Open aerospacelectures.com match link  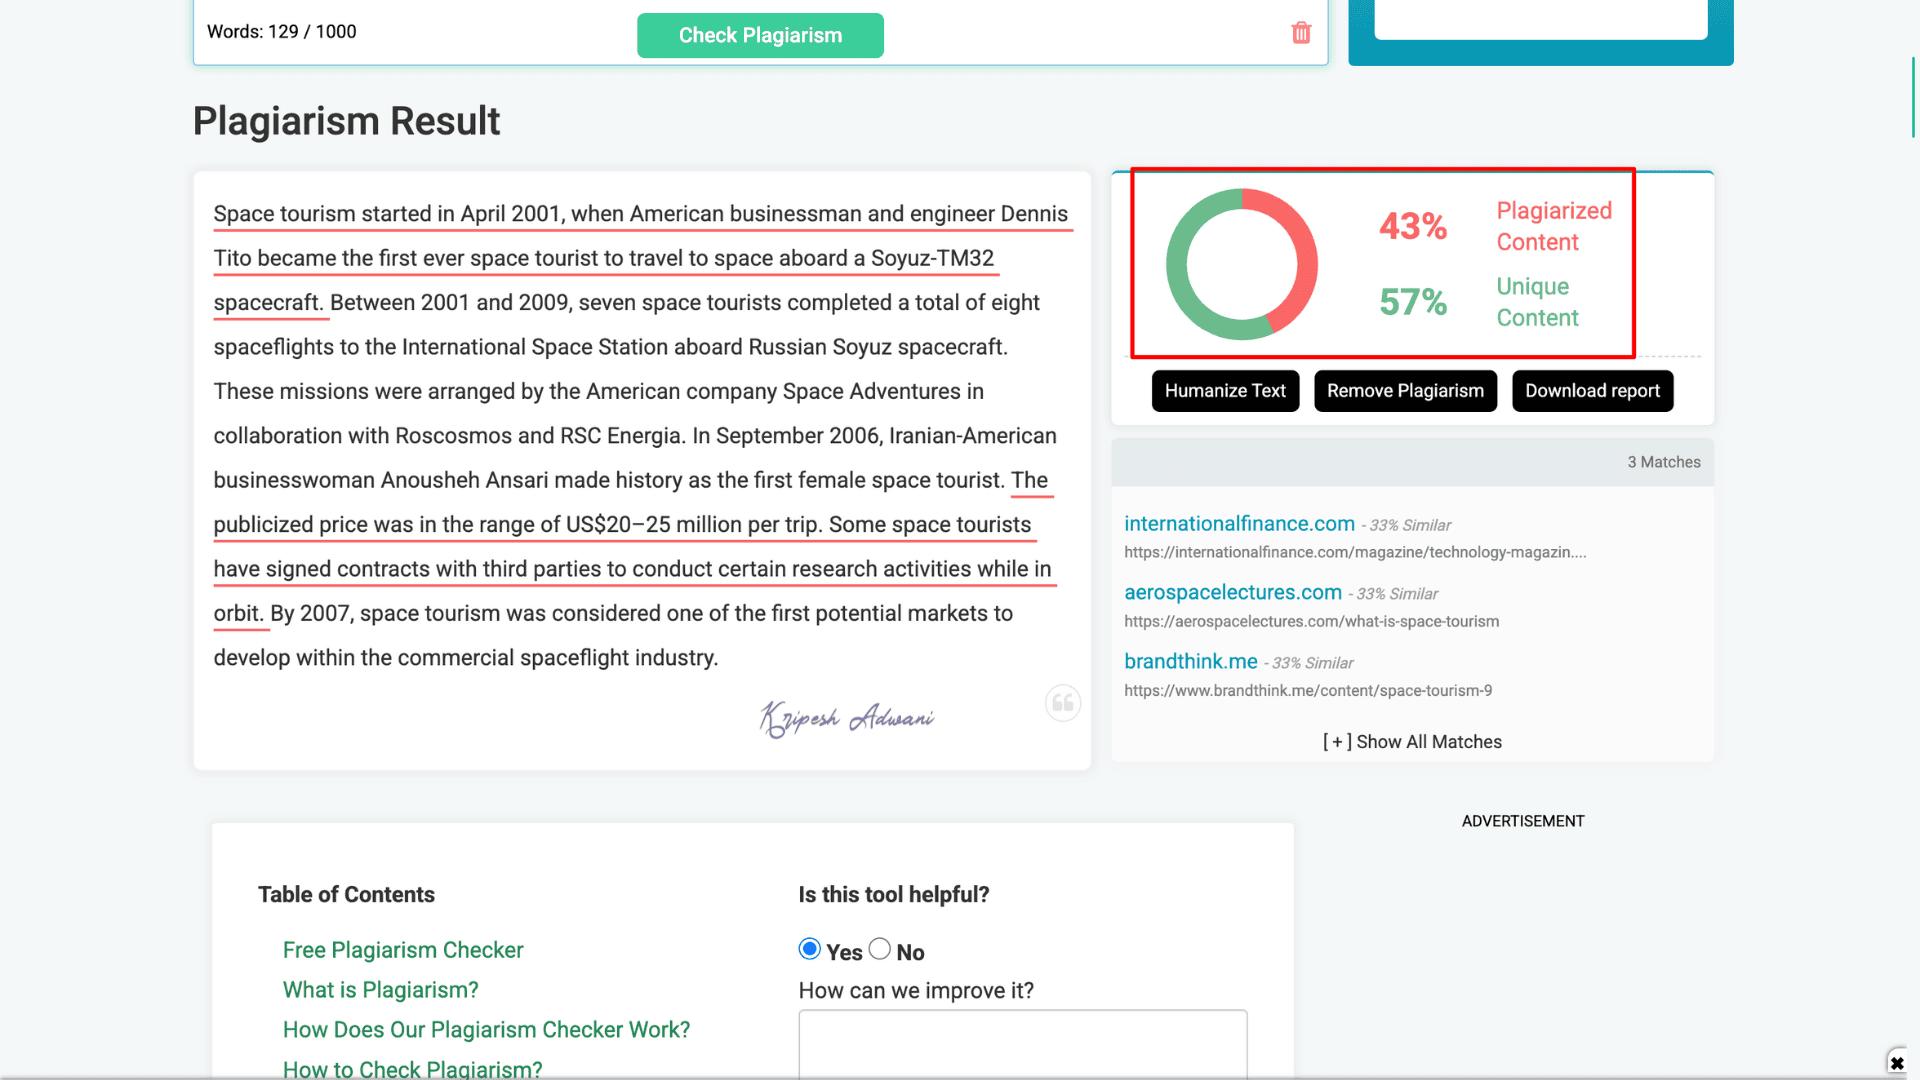1233,593
